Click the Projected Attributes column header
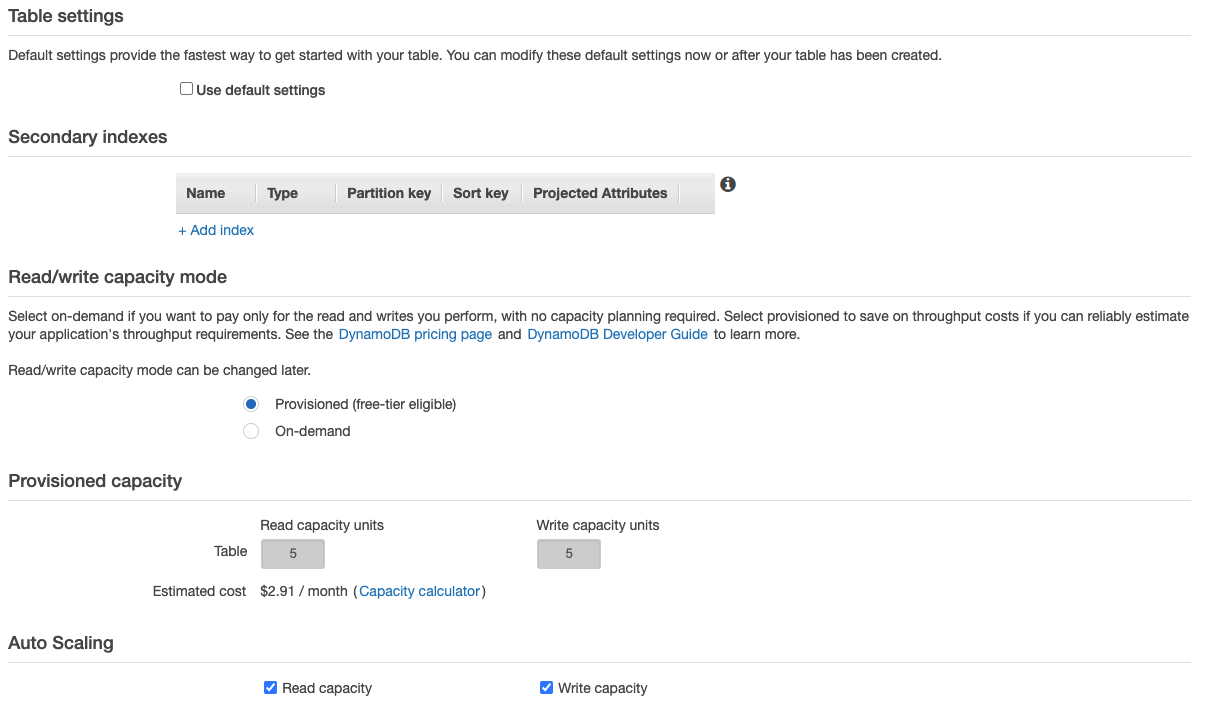1207x704 pixels. click(600, 193)
